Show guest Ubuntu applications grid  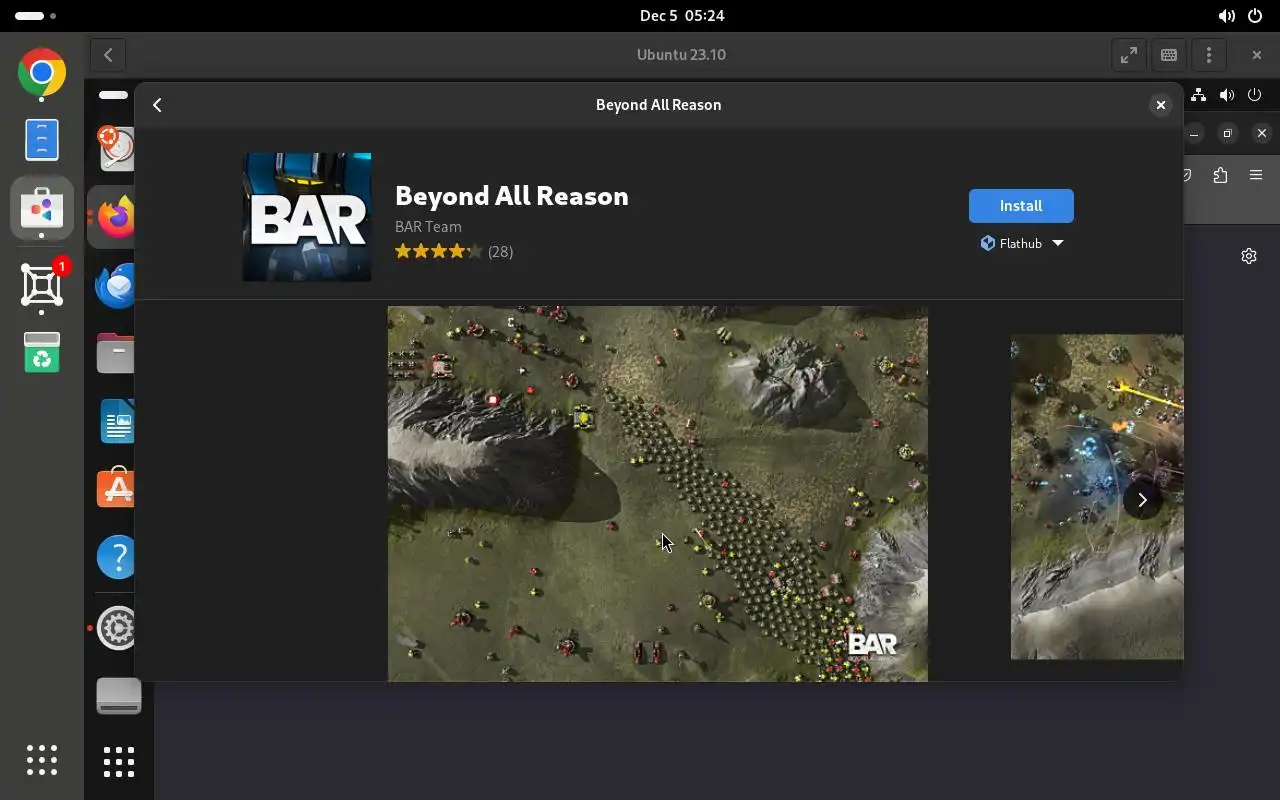[x=119, y=762]
